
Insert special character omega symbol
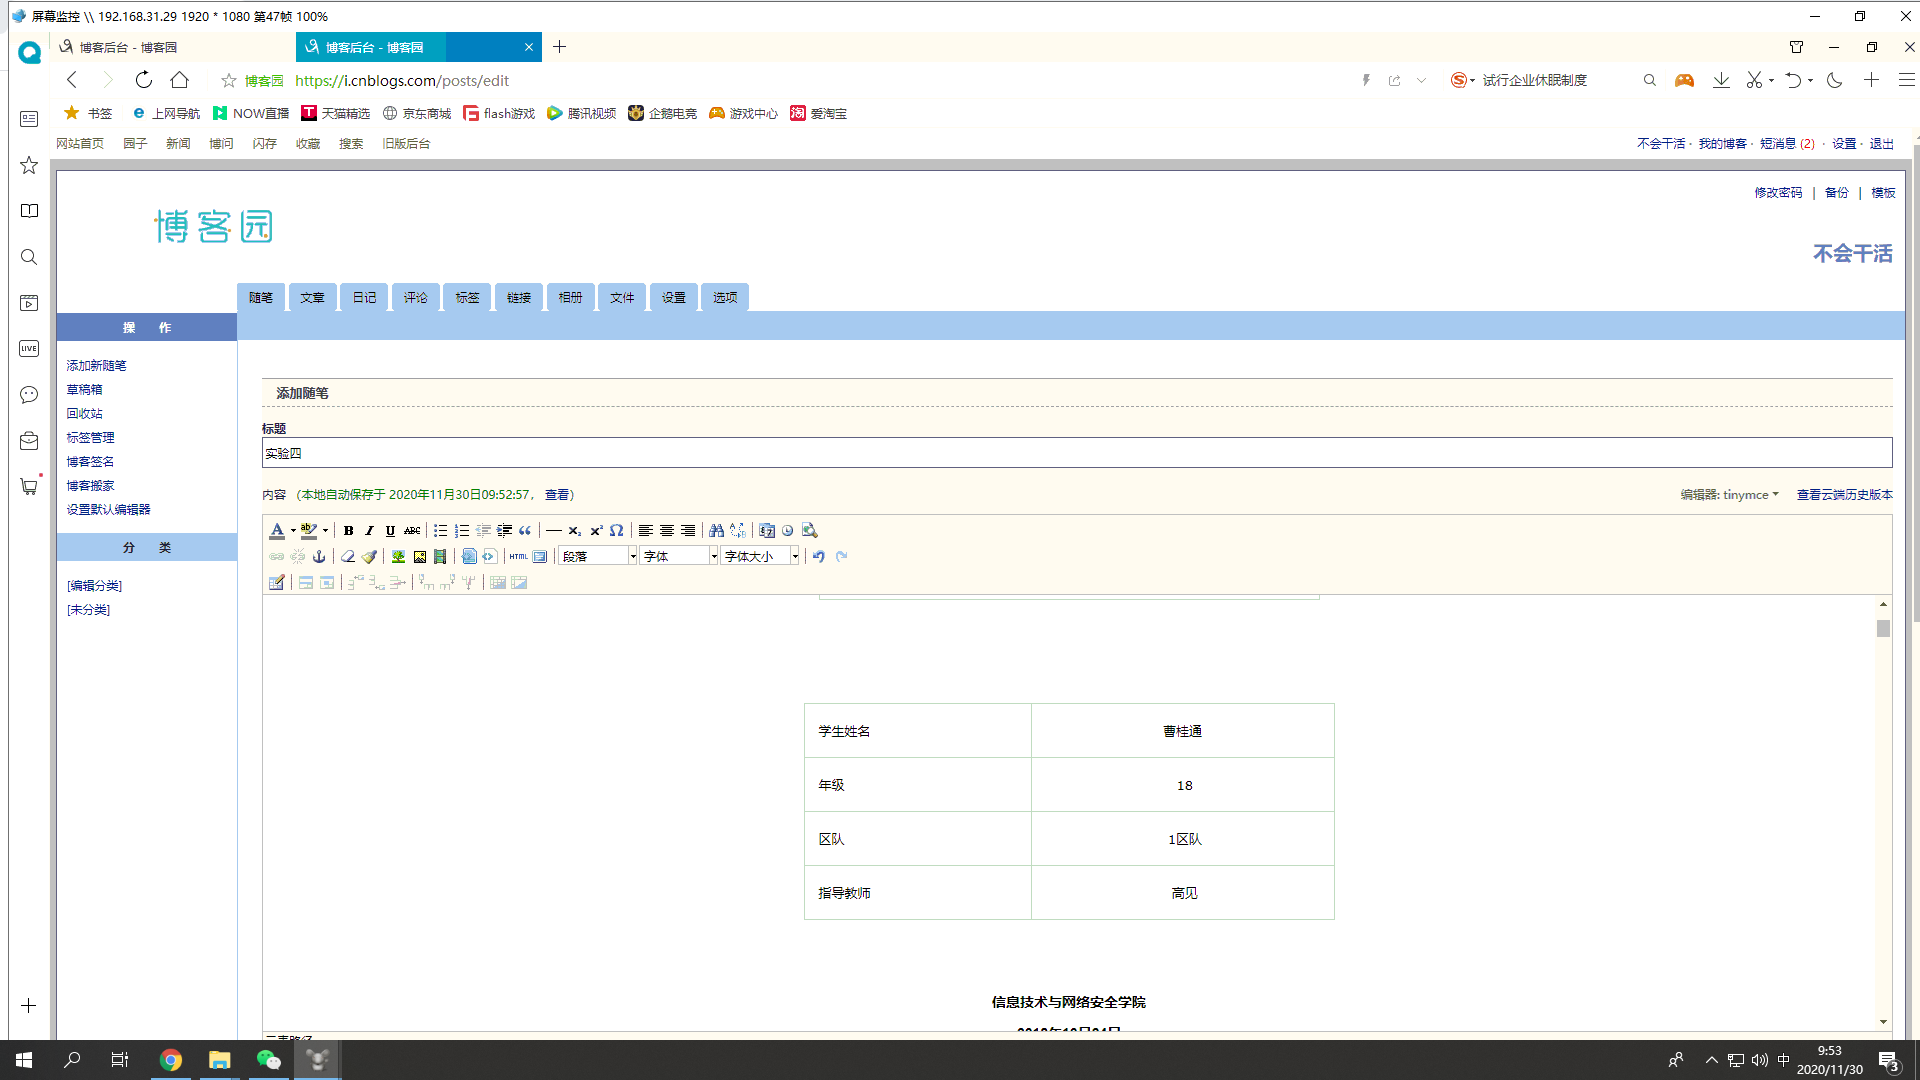[x=617, y=531]
